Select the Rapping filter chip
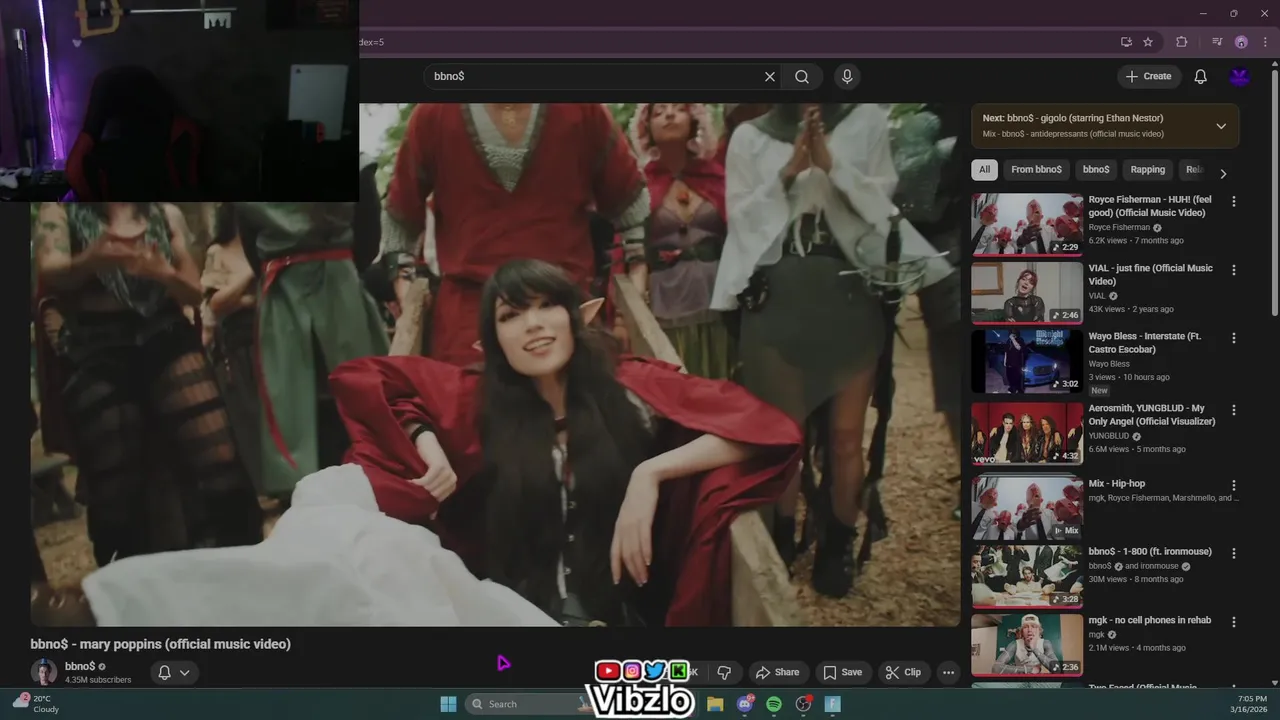Viewport: 1280px width, 720px height. (x=1148, y=169)
